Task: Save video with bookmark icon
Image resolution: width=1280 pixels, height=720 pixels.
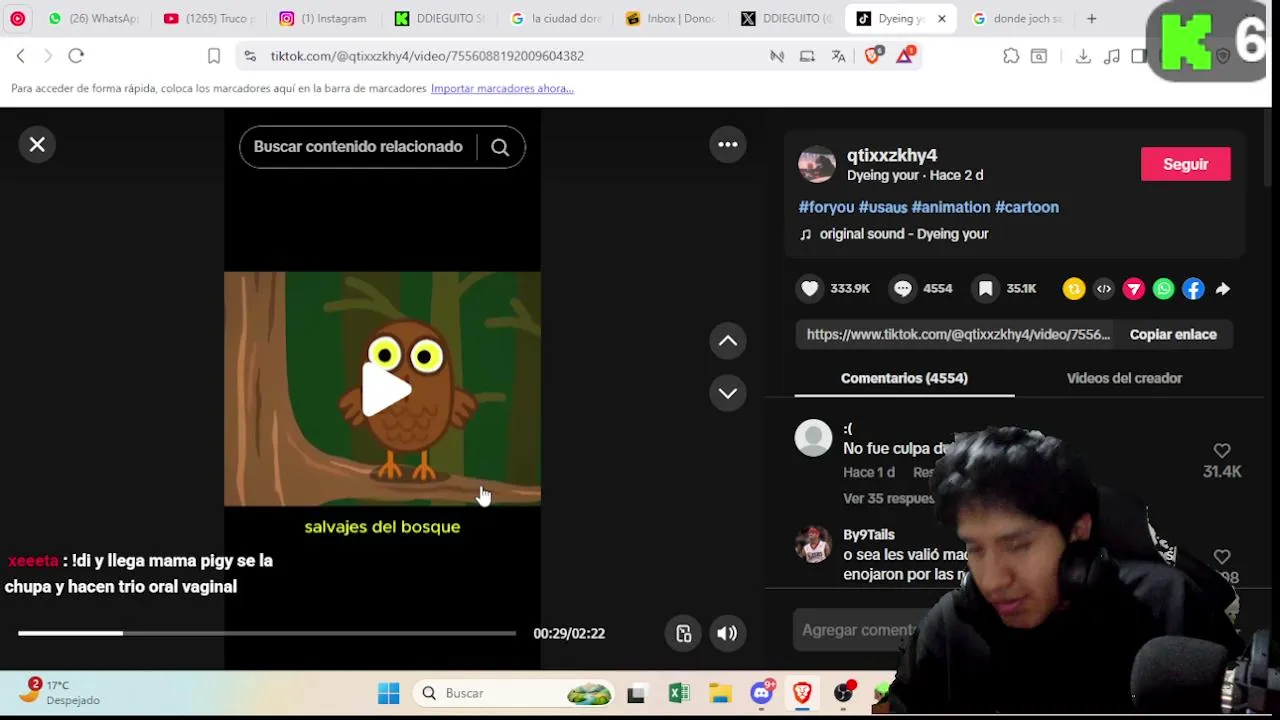Action: (986, 289)
